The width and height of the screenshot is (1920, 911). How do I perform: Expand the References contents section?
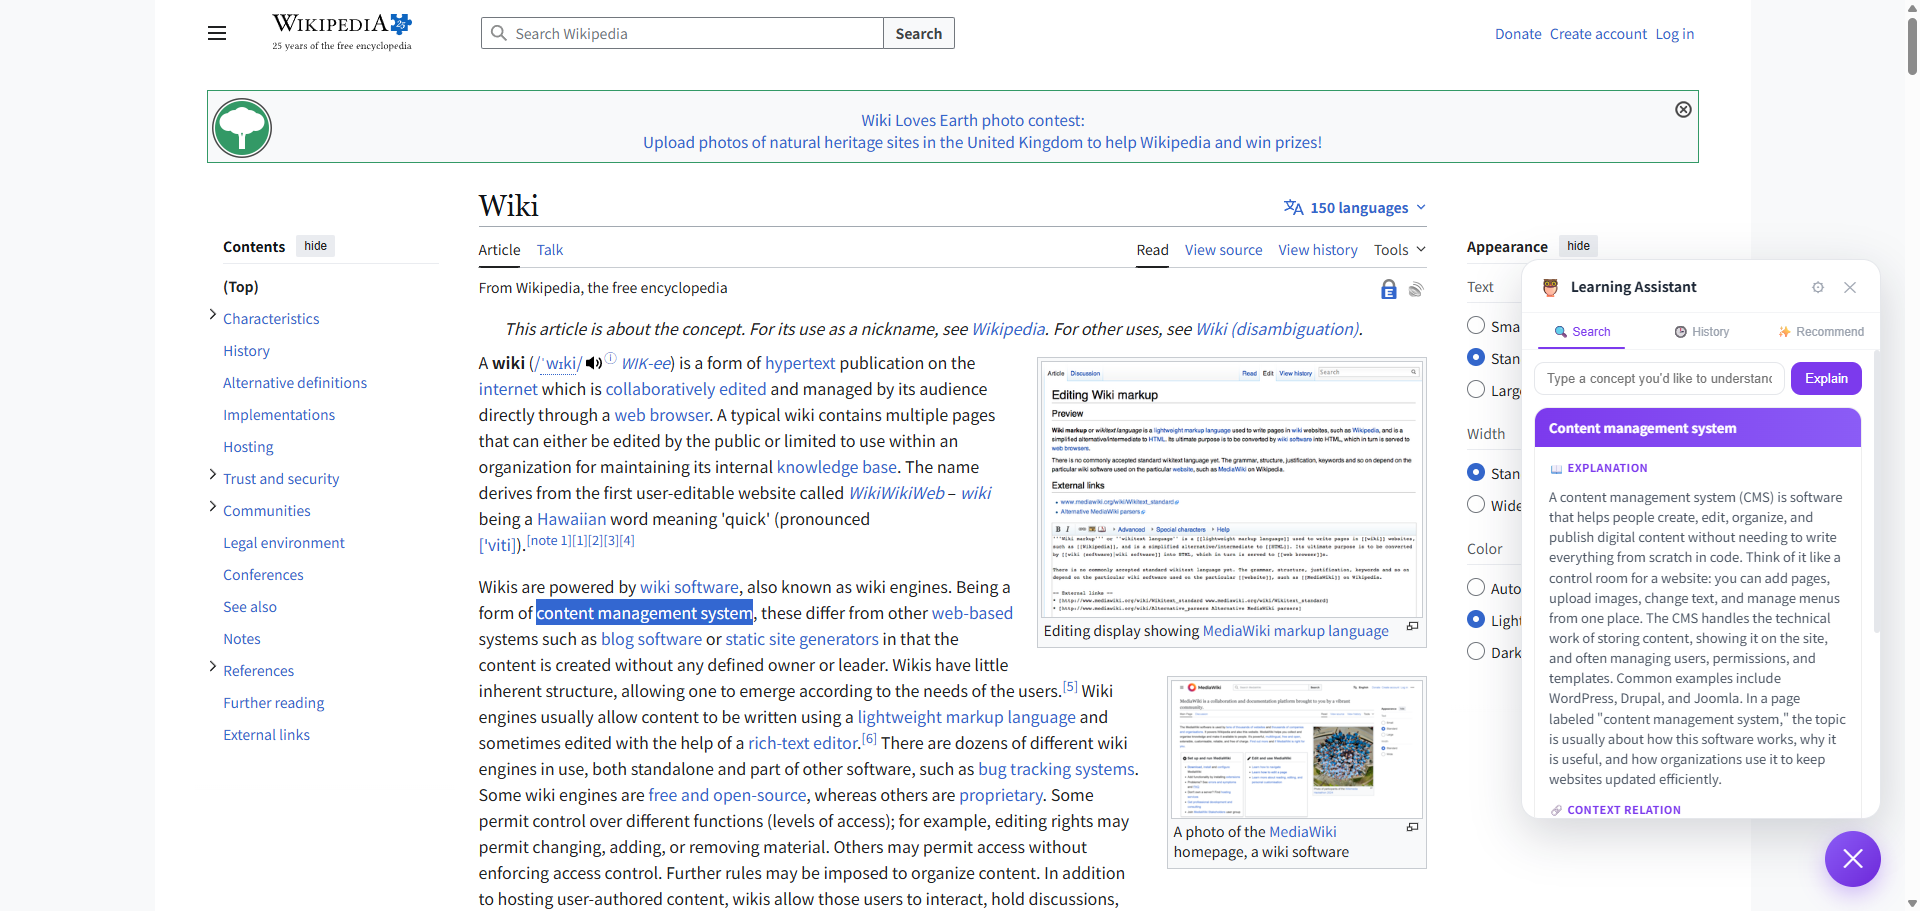pyautogui.click(x=213, y=667)
